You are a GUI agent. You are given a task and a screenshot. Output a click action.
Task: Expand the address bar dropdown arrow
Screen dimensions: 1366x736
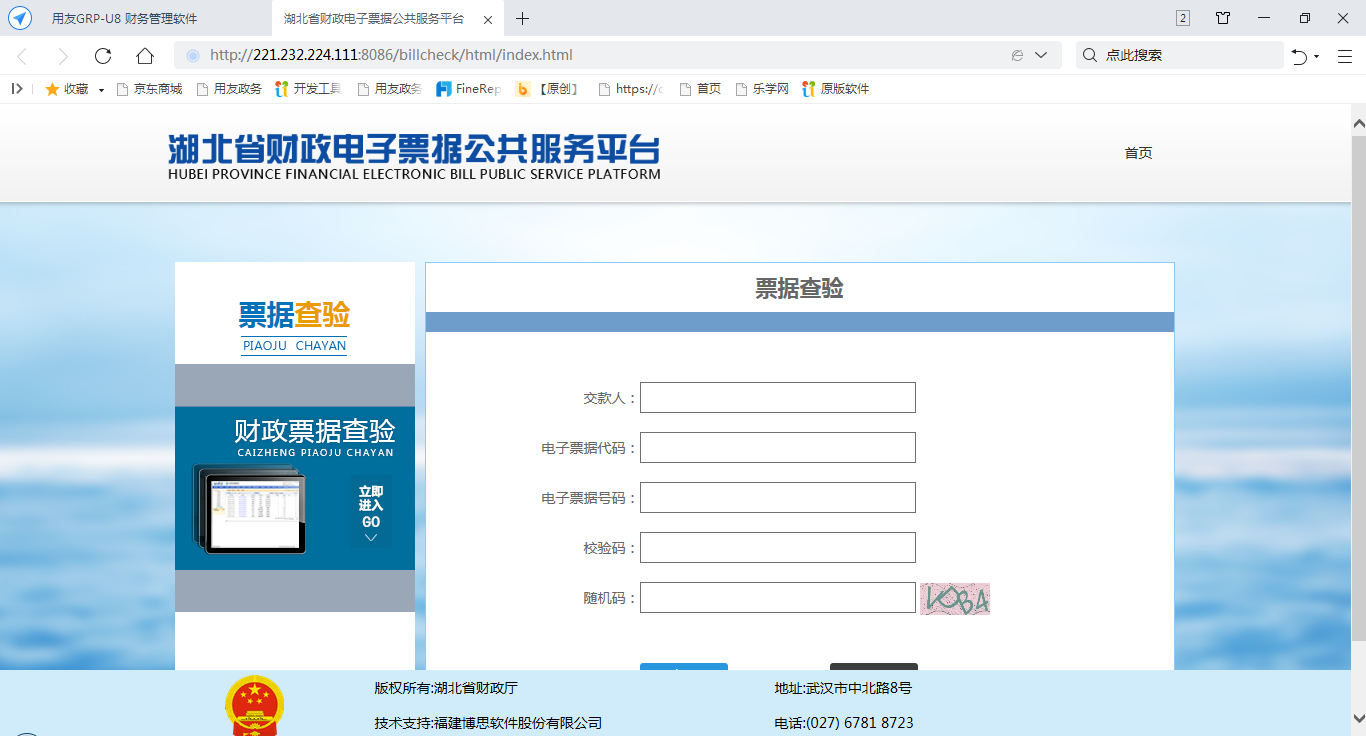(x=1041, y=56)
